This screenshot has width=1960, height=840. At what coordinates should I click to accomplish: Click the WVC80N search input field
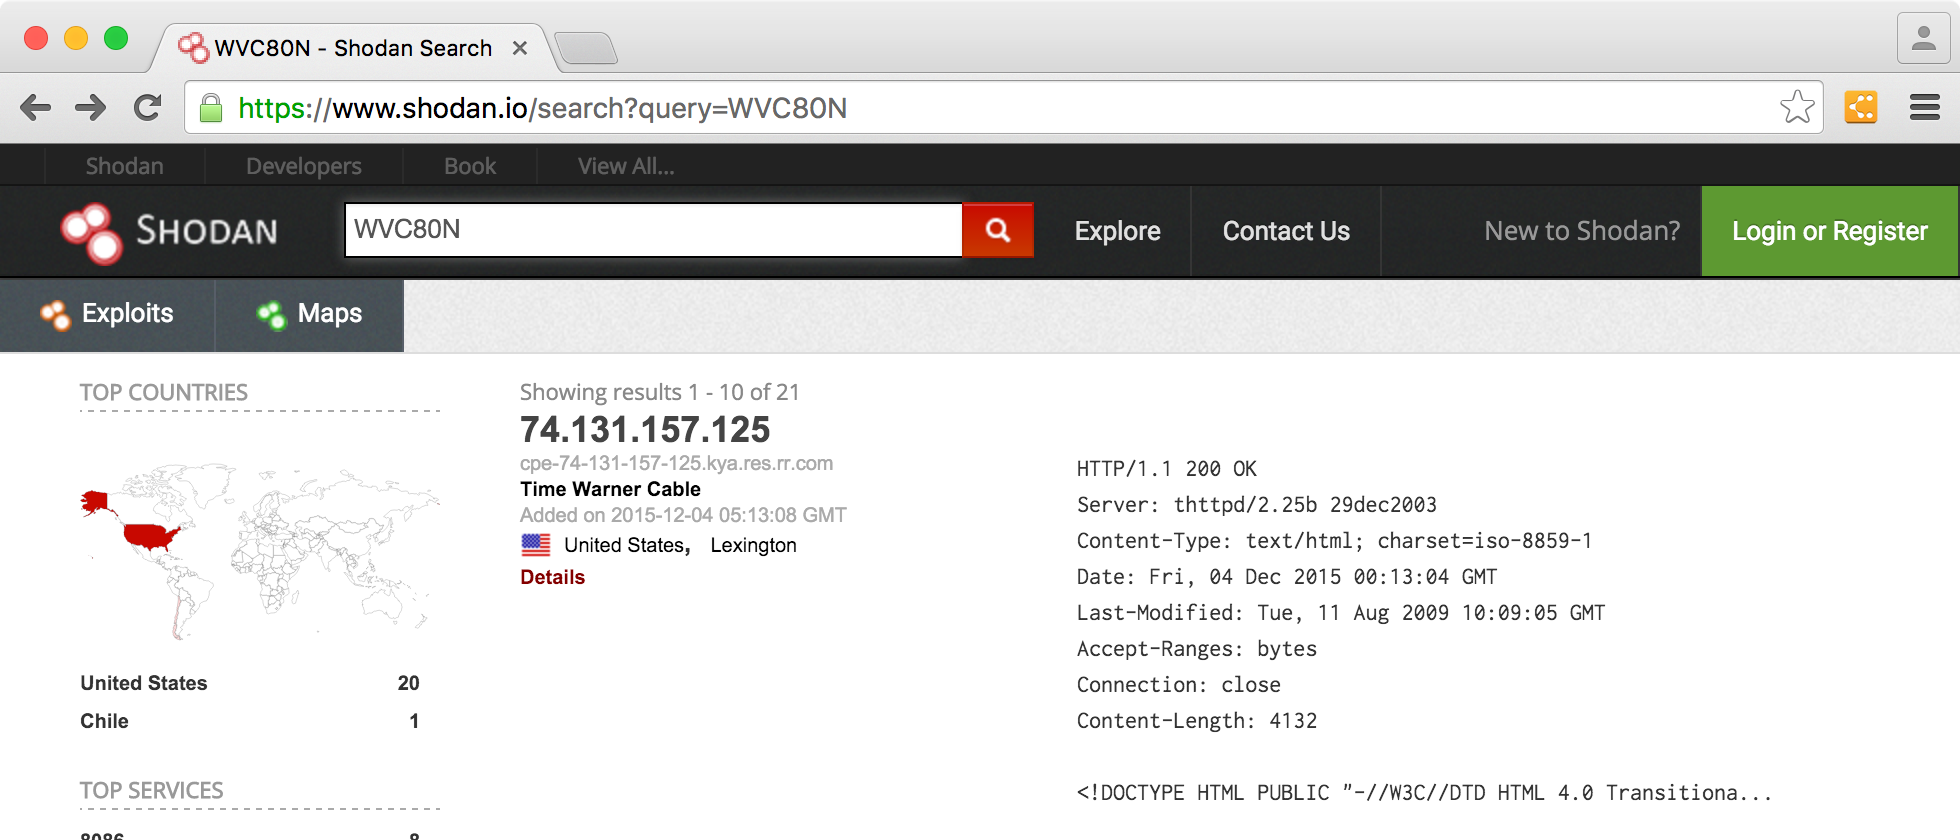coord(653,230)
